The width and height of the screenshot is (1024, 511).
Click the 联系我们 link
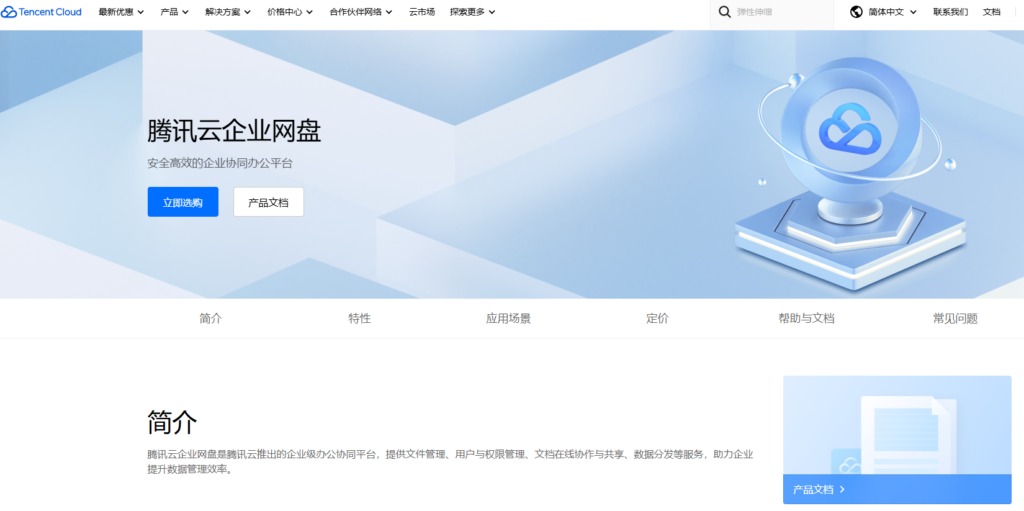(950, 12)
